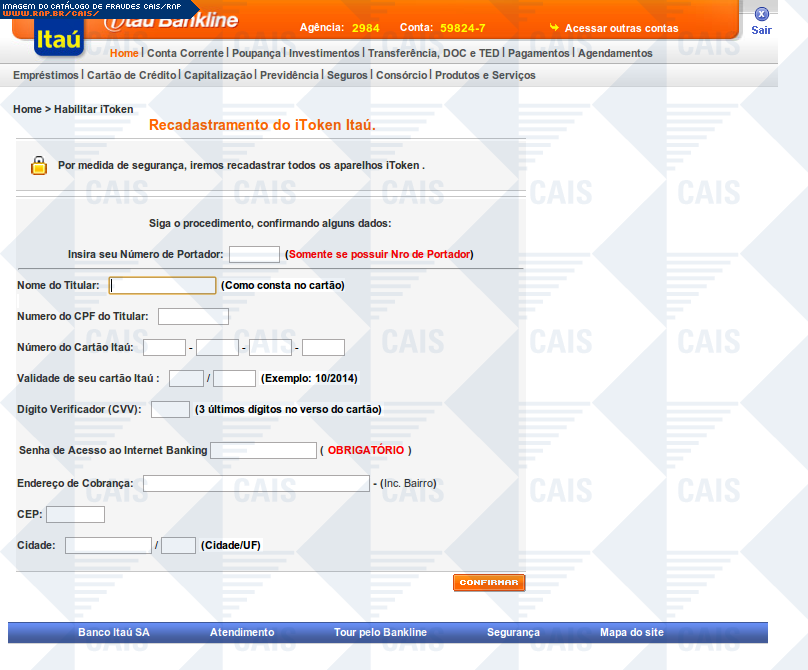Click the Sair exit icon
The height and width of the screenshot is (670, 808).
(x=761, y=14)
